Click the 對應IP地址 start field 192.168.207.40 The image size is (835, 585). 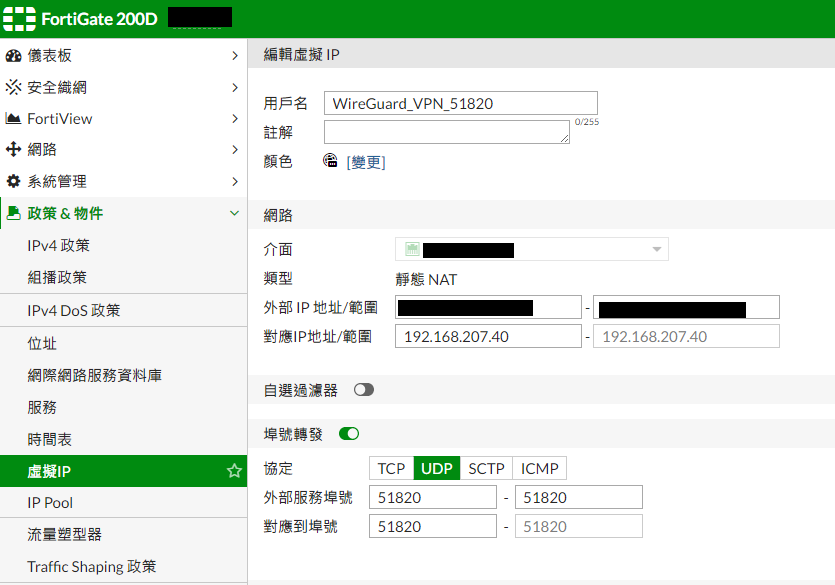pos(488,336)
